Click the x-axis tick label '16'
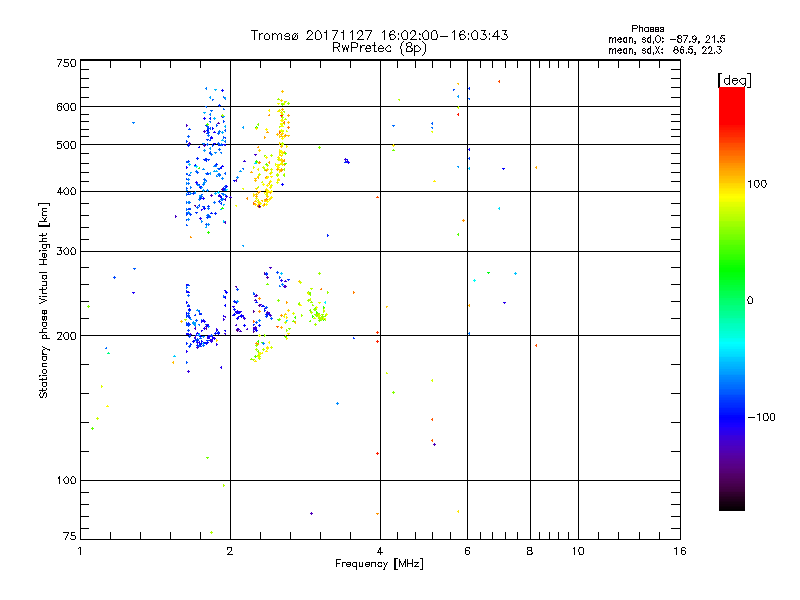 680,552
